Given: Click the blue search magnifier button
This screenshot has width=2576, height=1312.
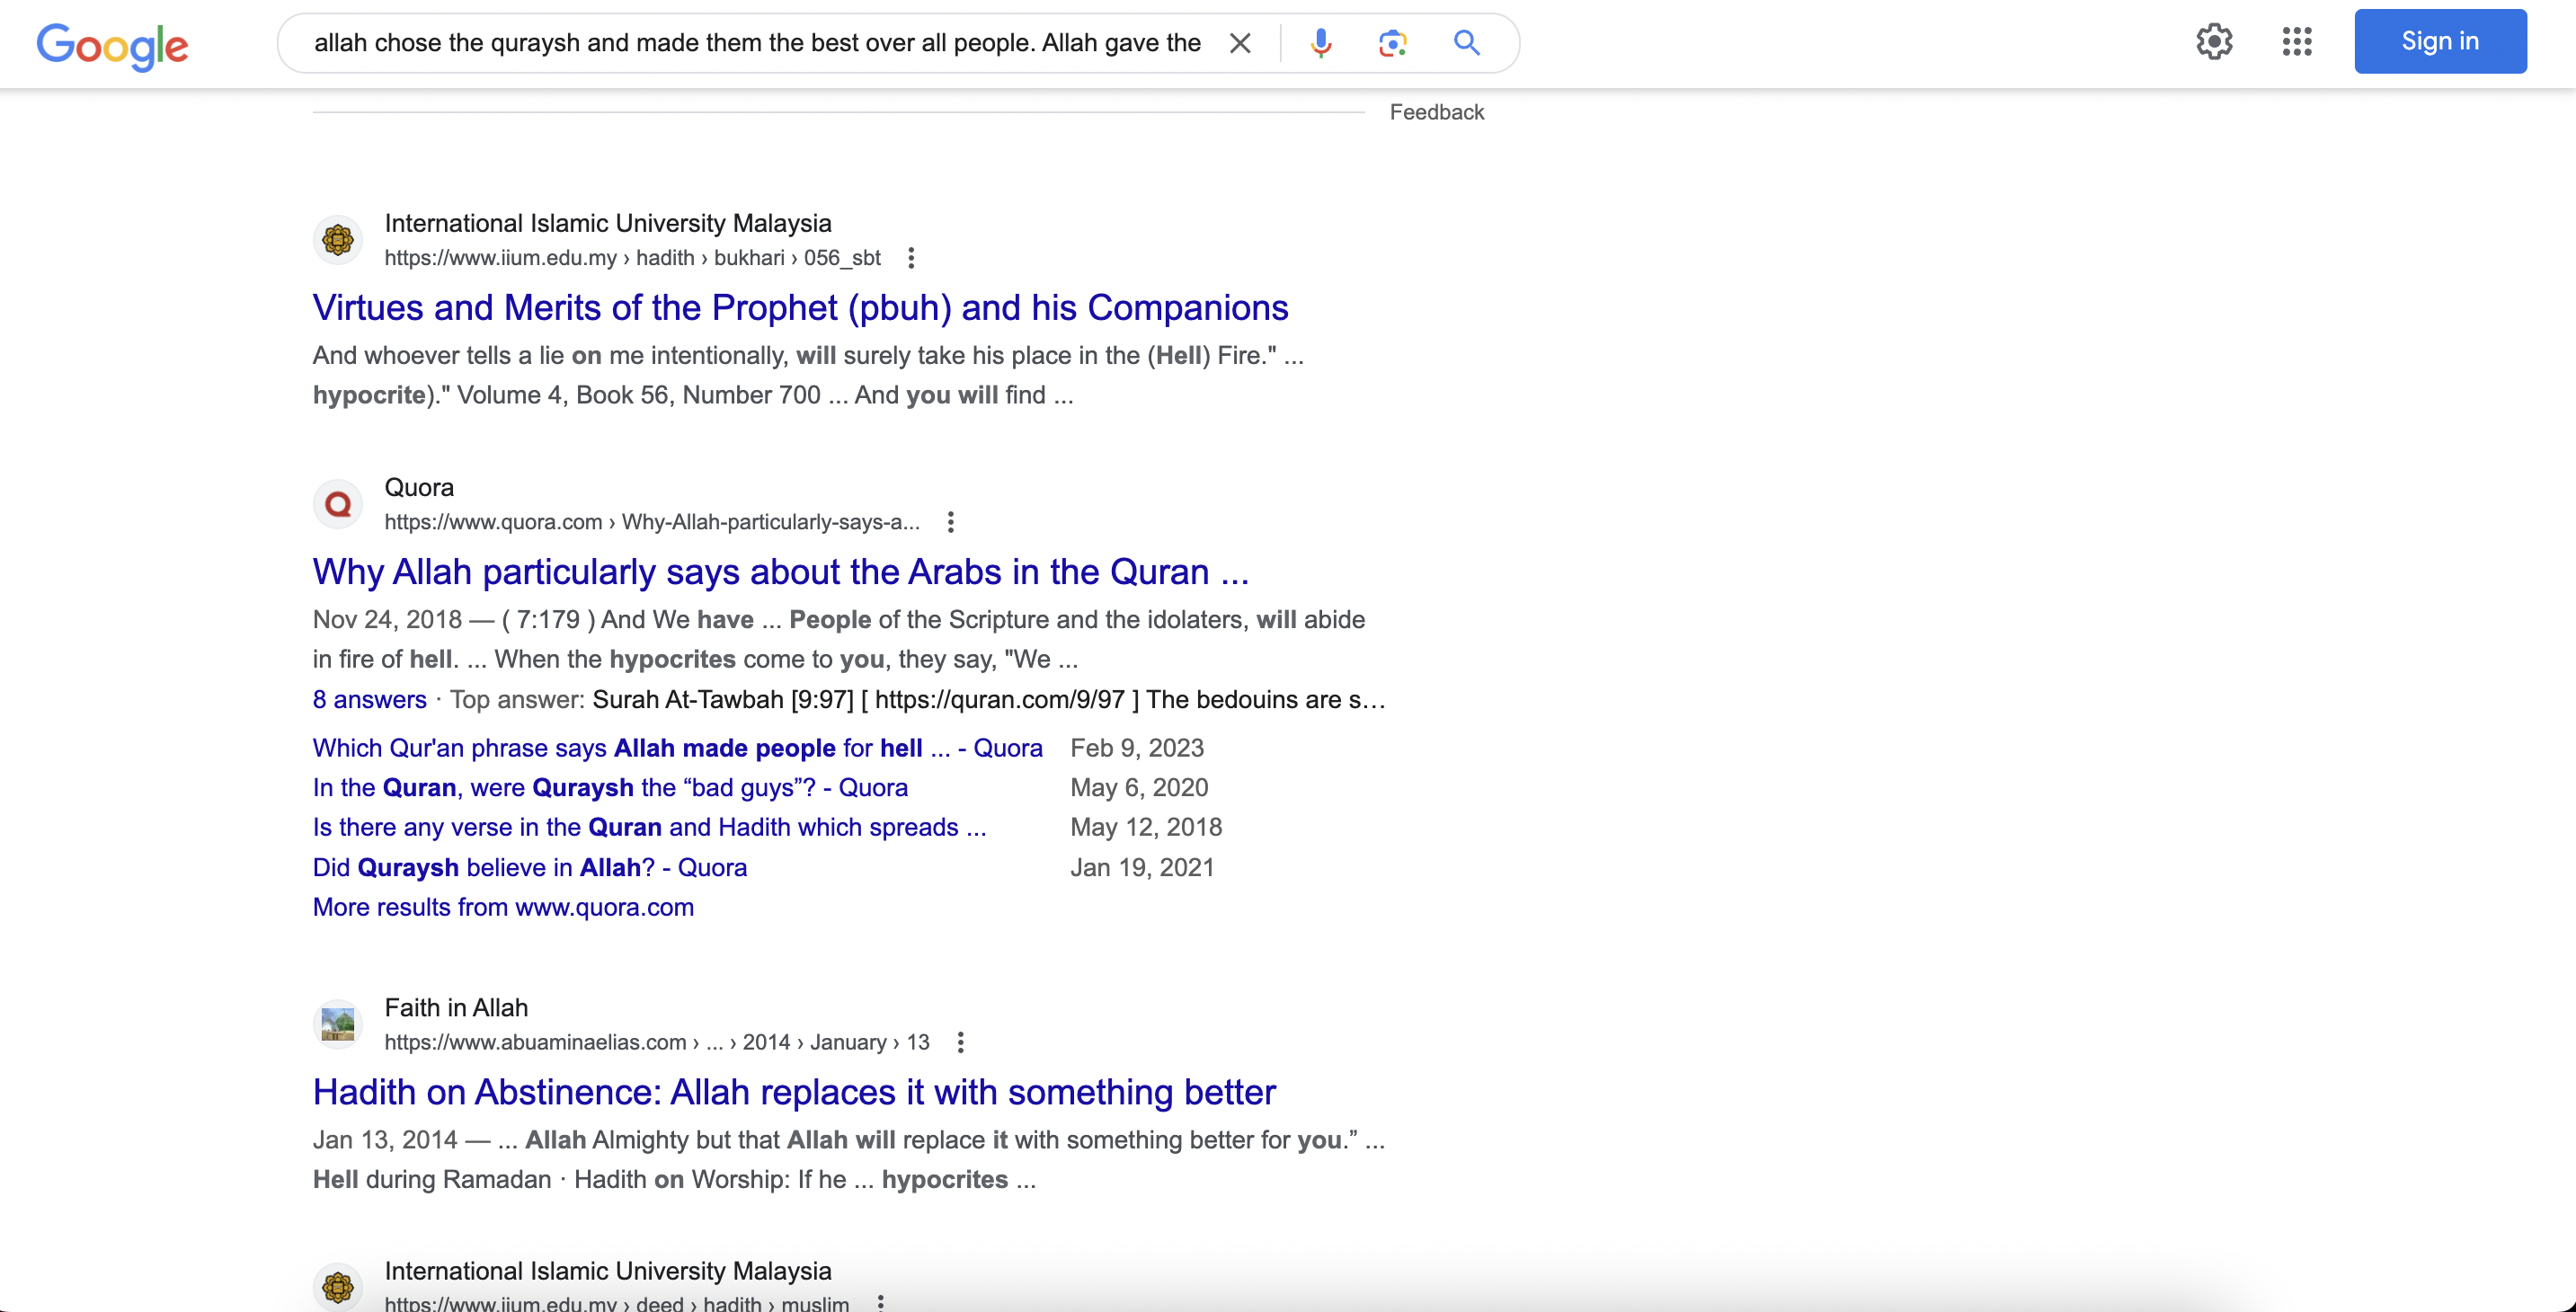Looking at the screenshot, I should pyautogui.click(x=1466, y=43).
